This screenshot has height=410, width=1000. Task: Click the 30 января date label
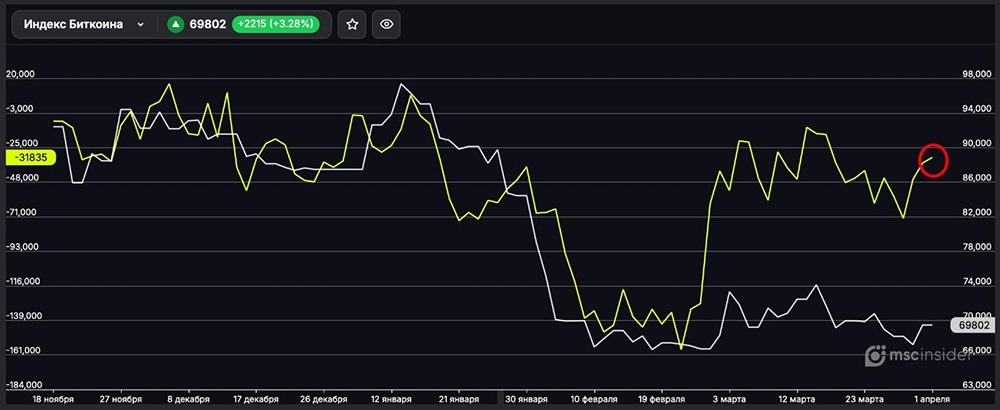525,398
